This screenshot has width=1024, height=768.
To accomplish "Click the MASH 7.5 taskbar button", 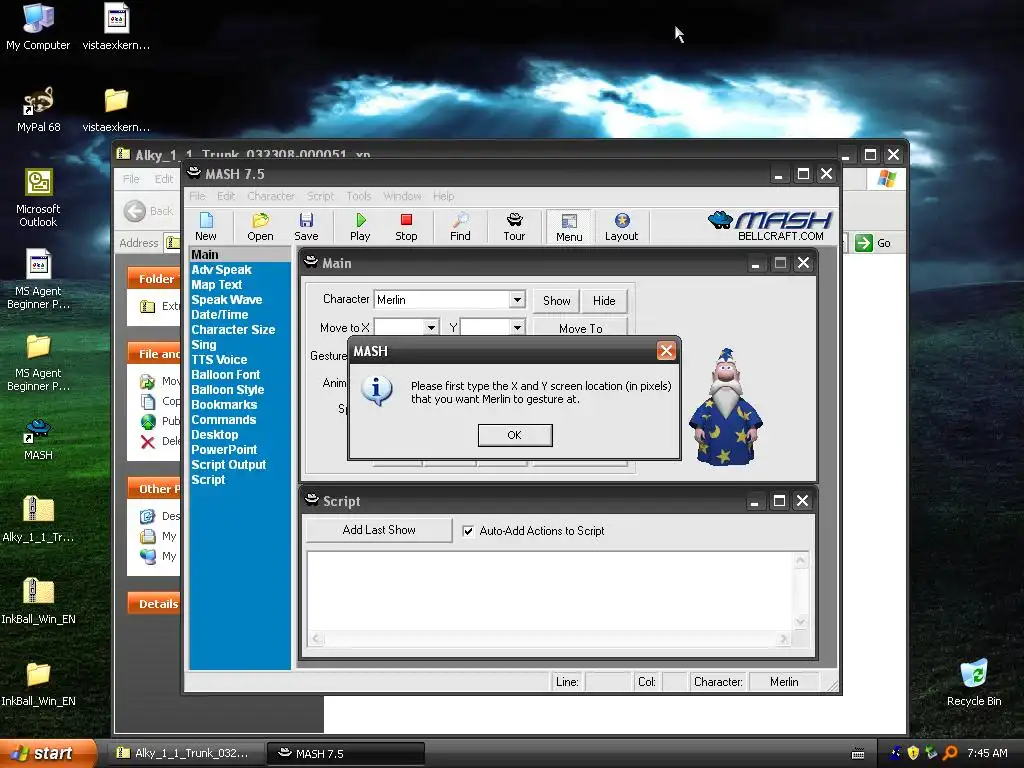I will (346, 754).
